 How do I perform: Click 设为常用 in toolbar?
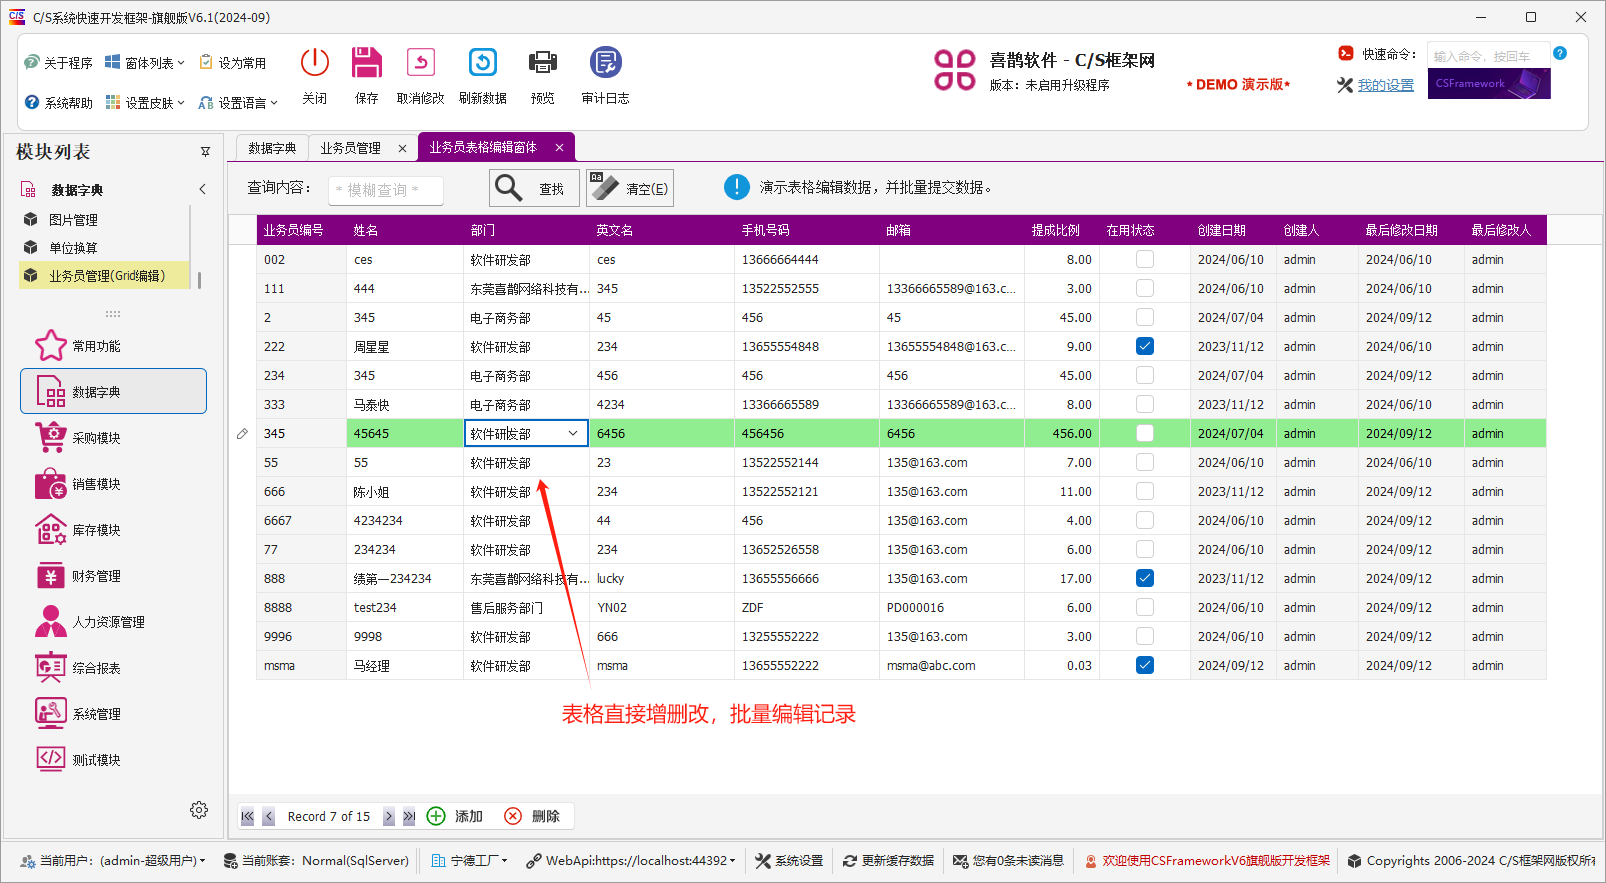[x=233, y=62]
